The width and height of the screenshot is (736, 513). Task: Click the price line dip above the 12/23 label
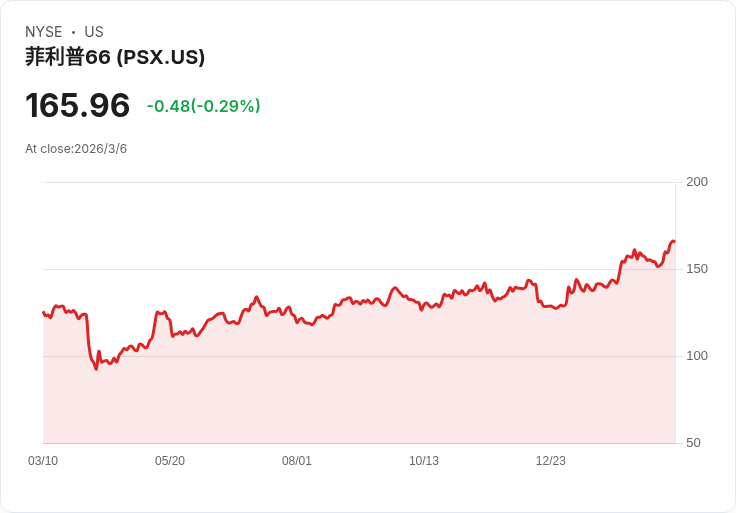coord(551,307)
